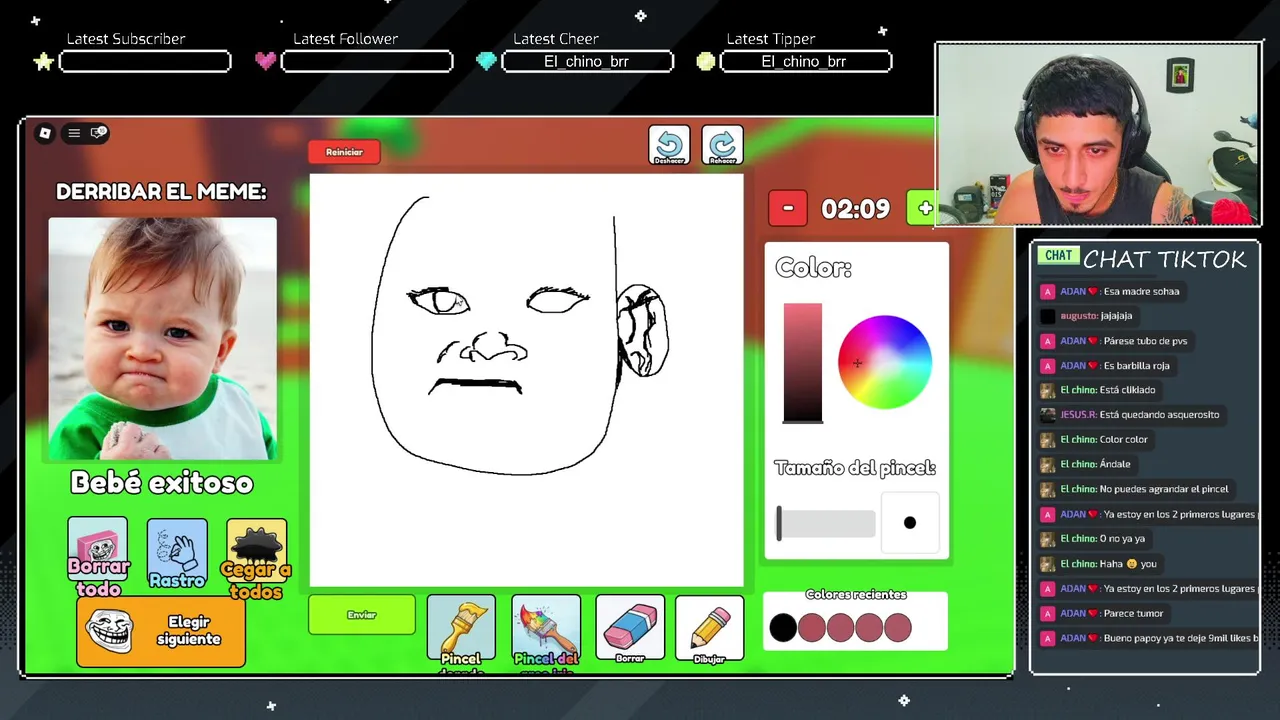The image size is (1280, 720).
Task: Click the green CHAT badge
Action: pyautogui.click(x=1058, y=256)
